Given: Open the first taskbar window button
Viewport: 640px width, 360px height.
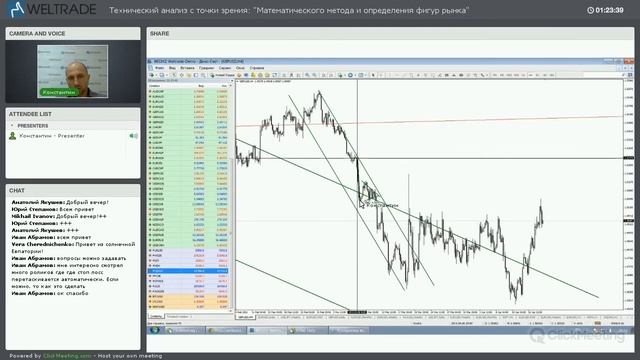Looking at the screenshot, I should click(x=184, y=330).
